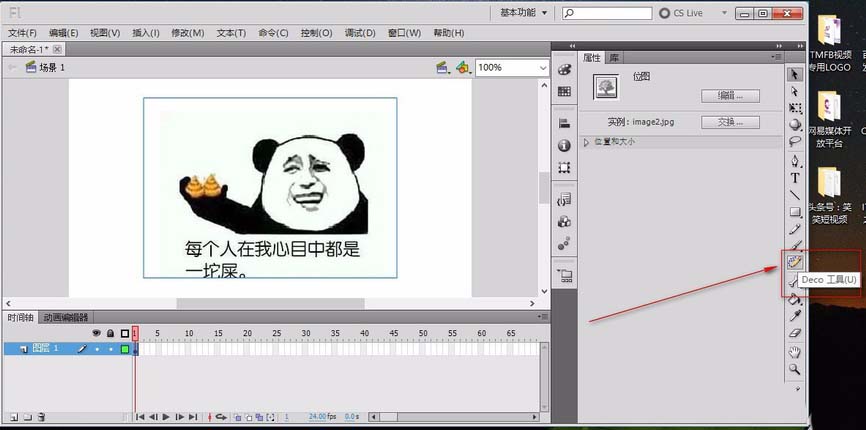The width and height of the screenshot is (866, 430).
Task: Select the Selection arrow tool
Action: point(794,75)
